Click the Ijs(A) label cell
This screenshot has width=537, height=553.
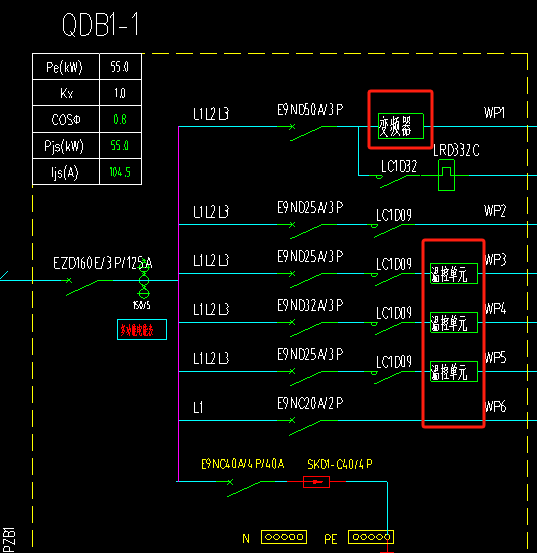[66, 172]
